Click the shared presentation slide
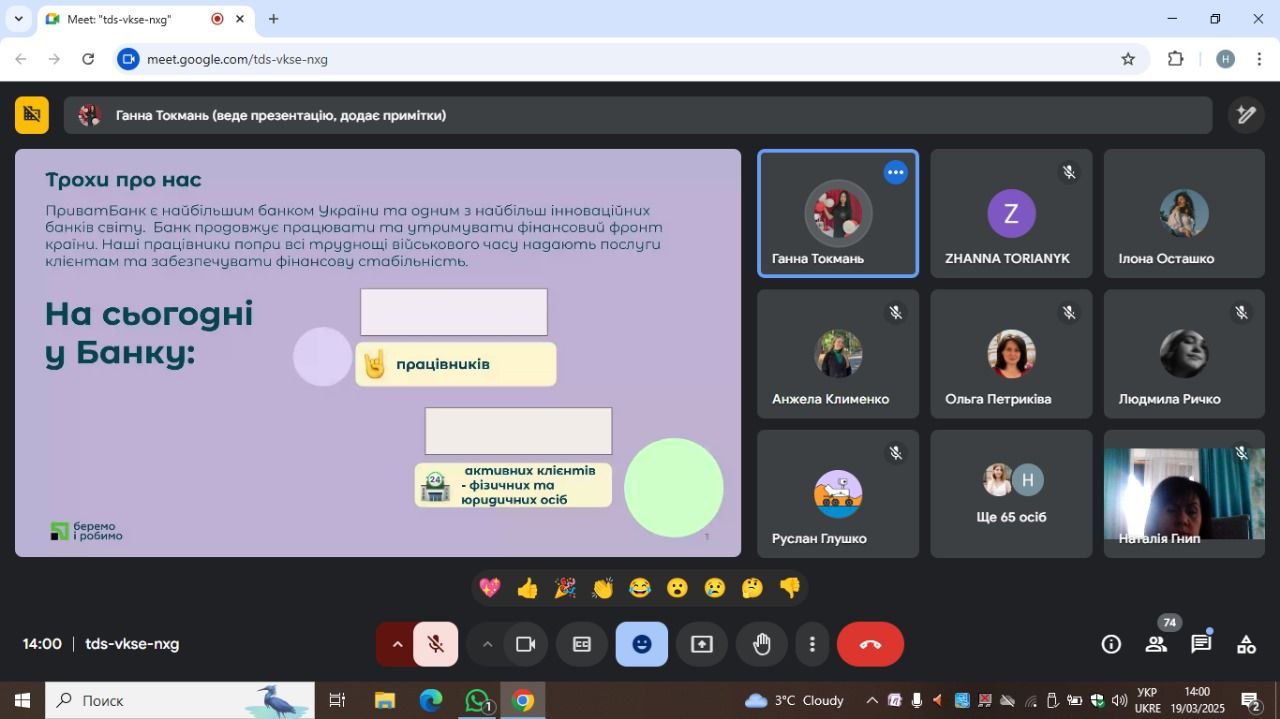 (x=378, y=353)
